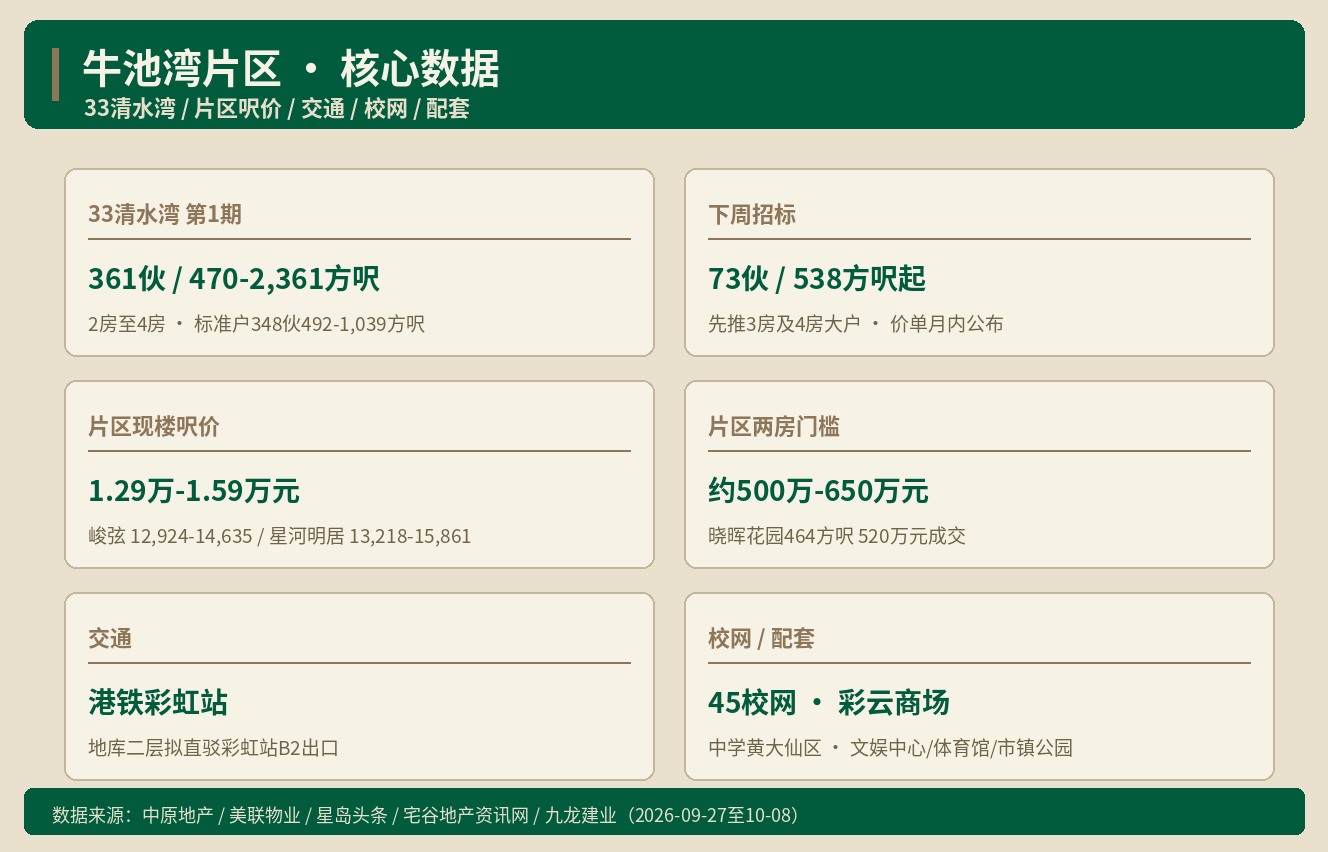The image size is (1328, 852).
Task: Select the card heading 33清水湾 第1期
Action: [x=165, y=214]
